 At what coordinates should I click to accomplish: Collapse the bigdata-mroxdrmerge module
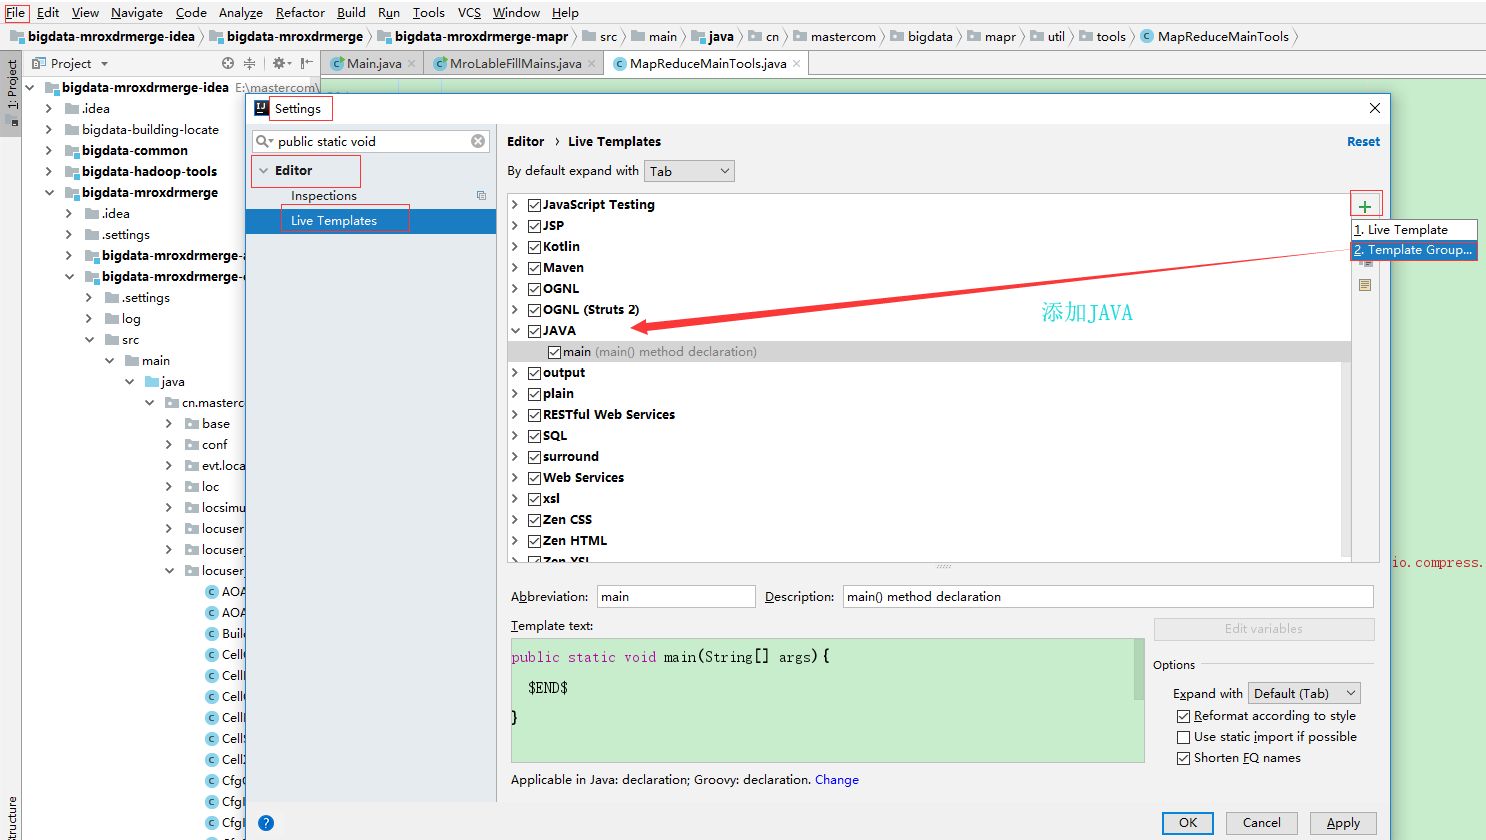tap(48, 193)
